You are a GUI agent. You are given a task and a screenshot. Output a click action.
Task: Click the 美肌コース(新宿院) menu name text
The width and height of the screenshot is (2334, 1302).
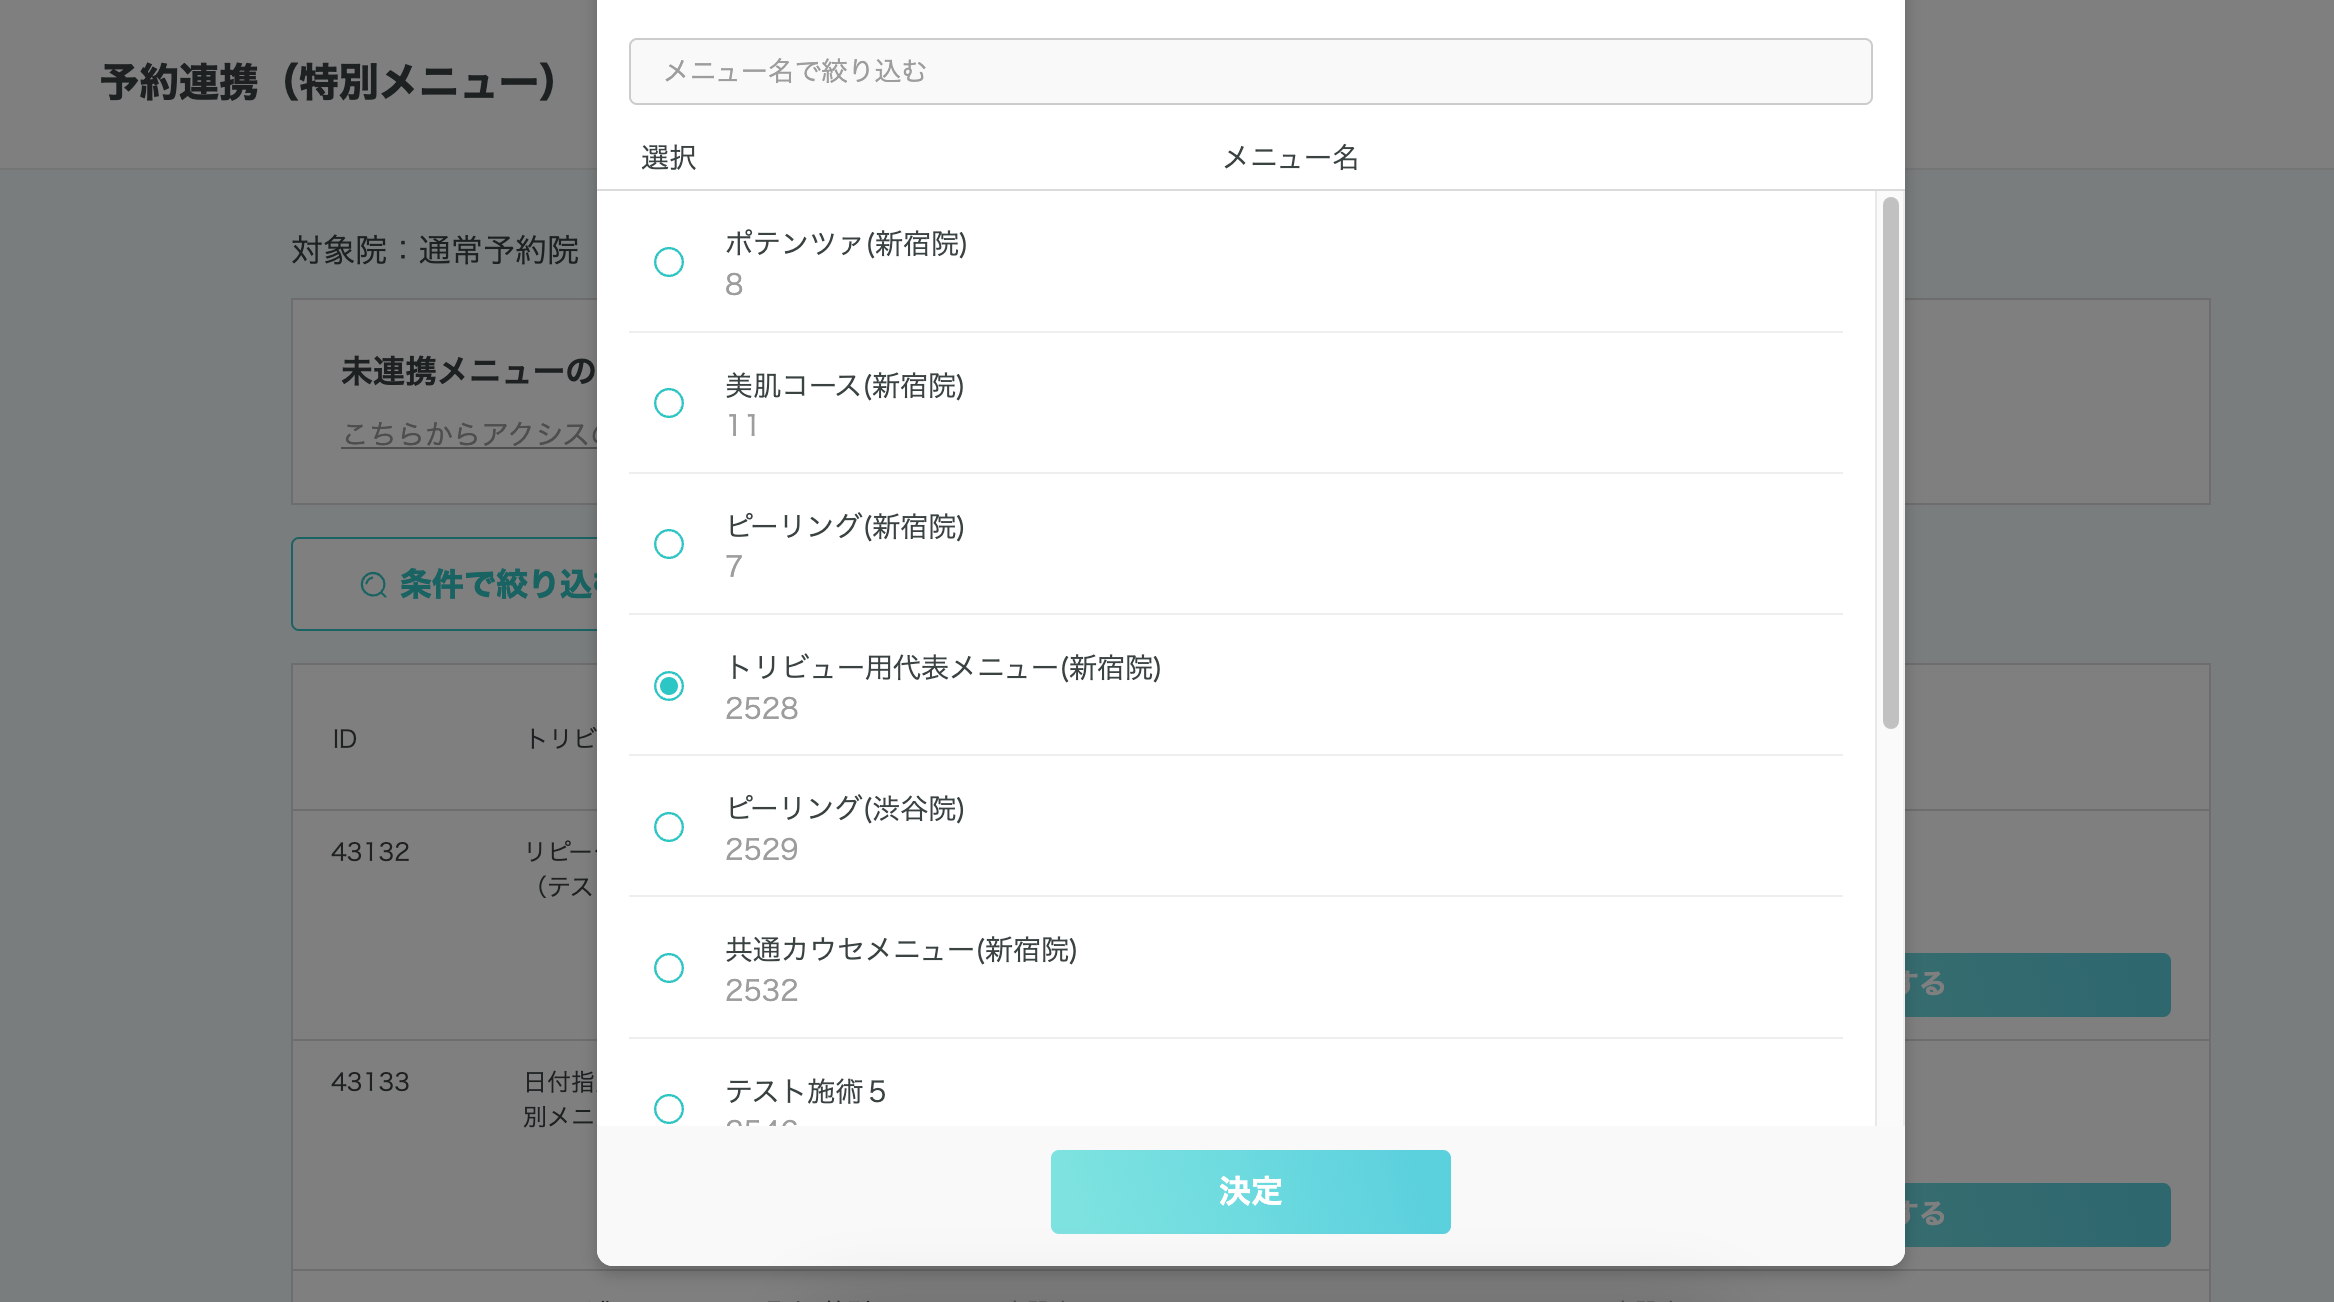click(844, 386)
